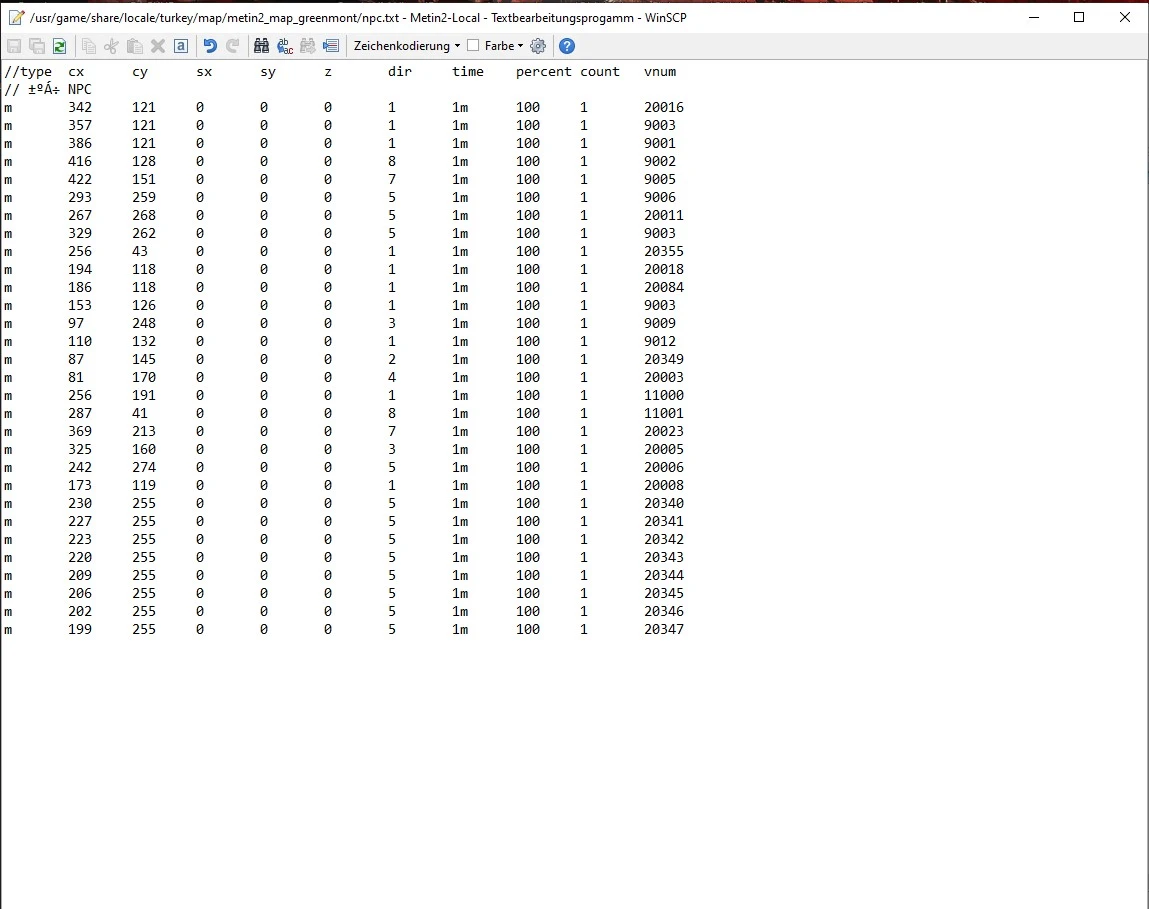The width and height of the screenshot is (1149, 909).
Task: Open Help with the question mark icon
Action: (x=567, y=46)
